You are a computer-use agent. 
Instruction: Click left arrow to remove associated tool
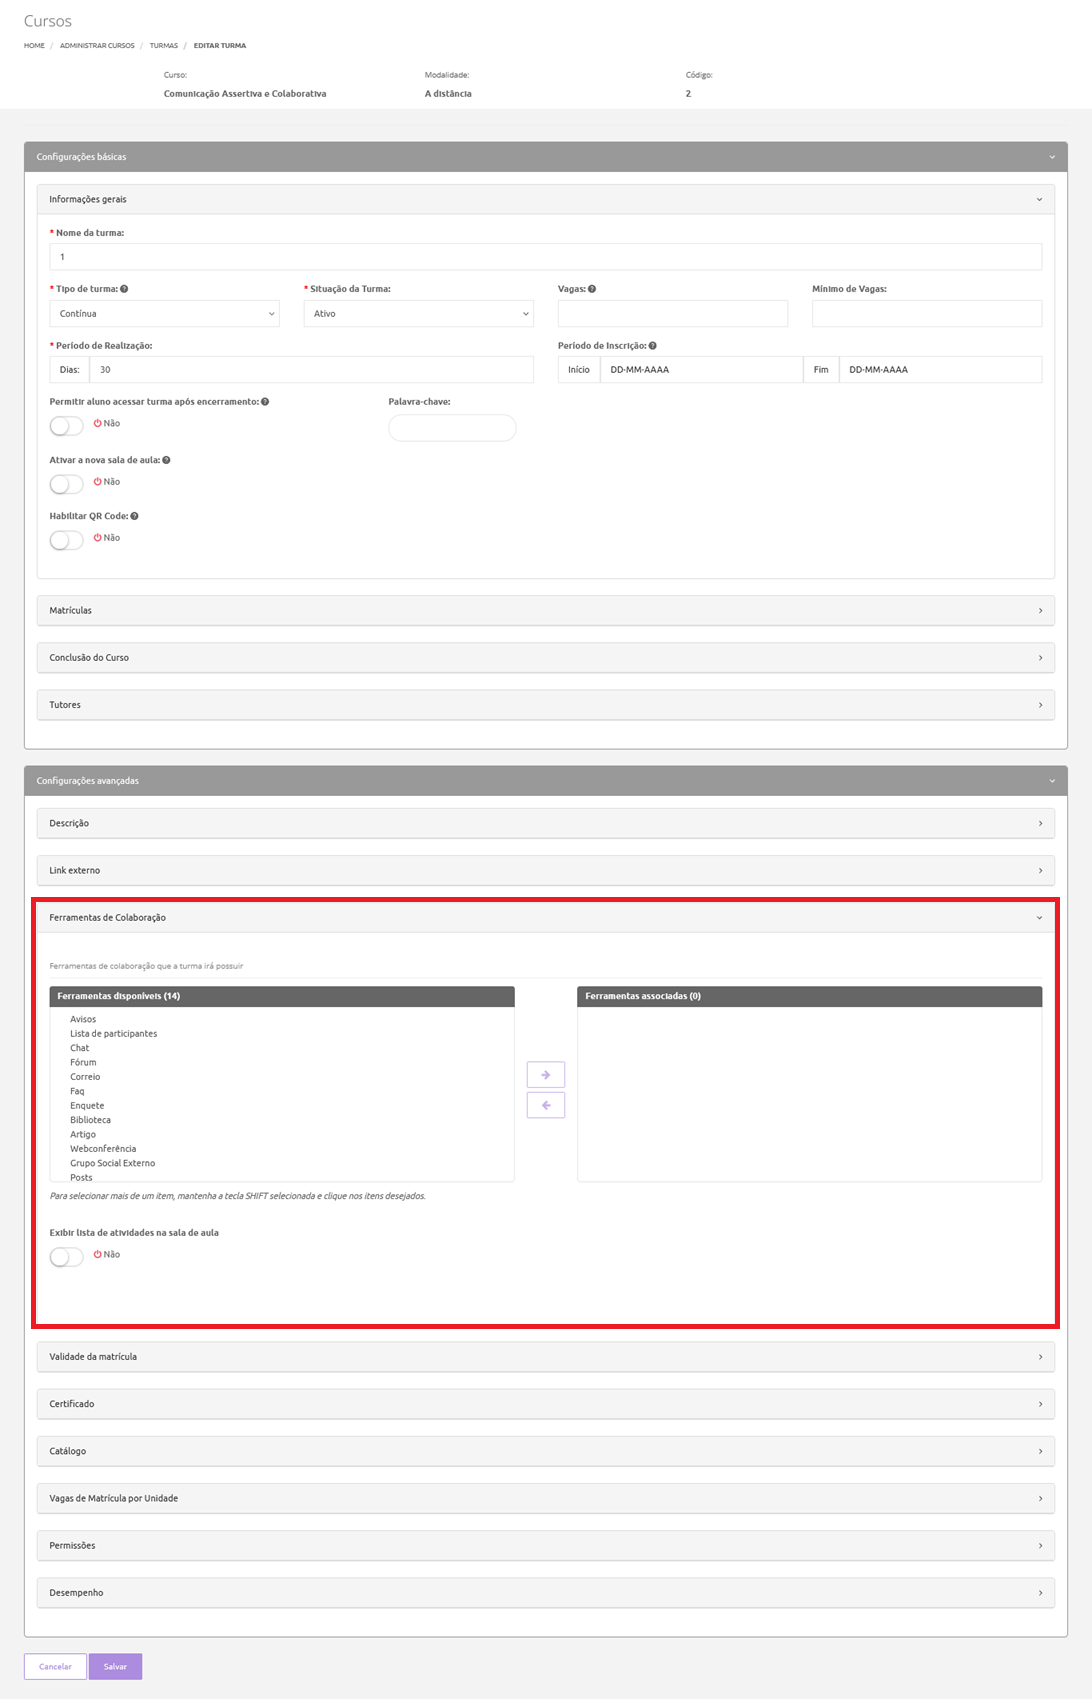545,1105
